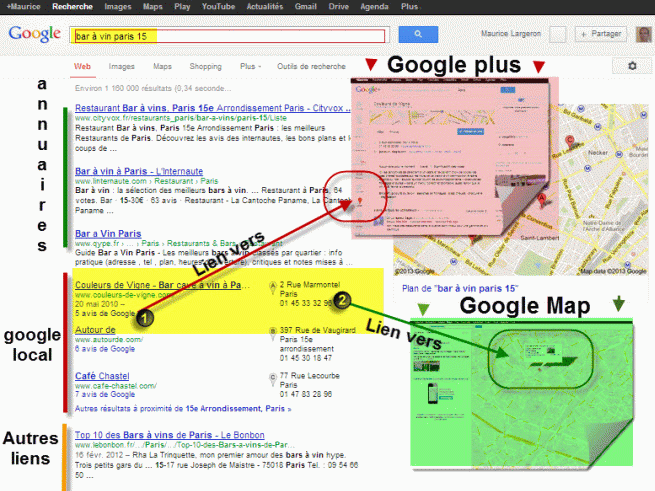This screenshot has height=491, width=655.
Task: Open Outils de recherche
Action: click(311, 66)
